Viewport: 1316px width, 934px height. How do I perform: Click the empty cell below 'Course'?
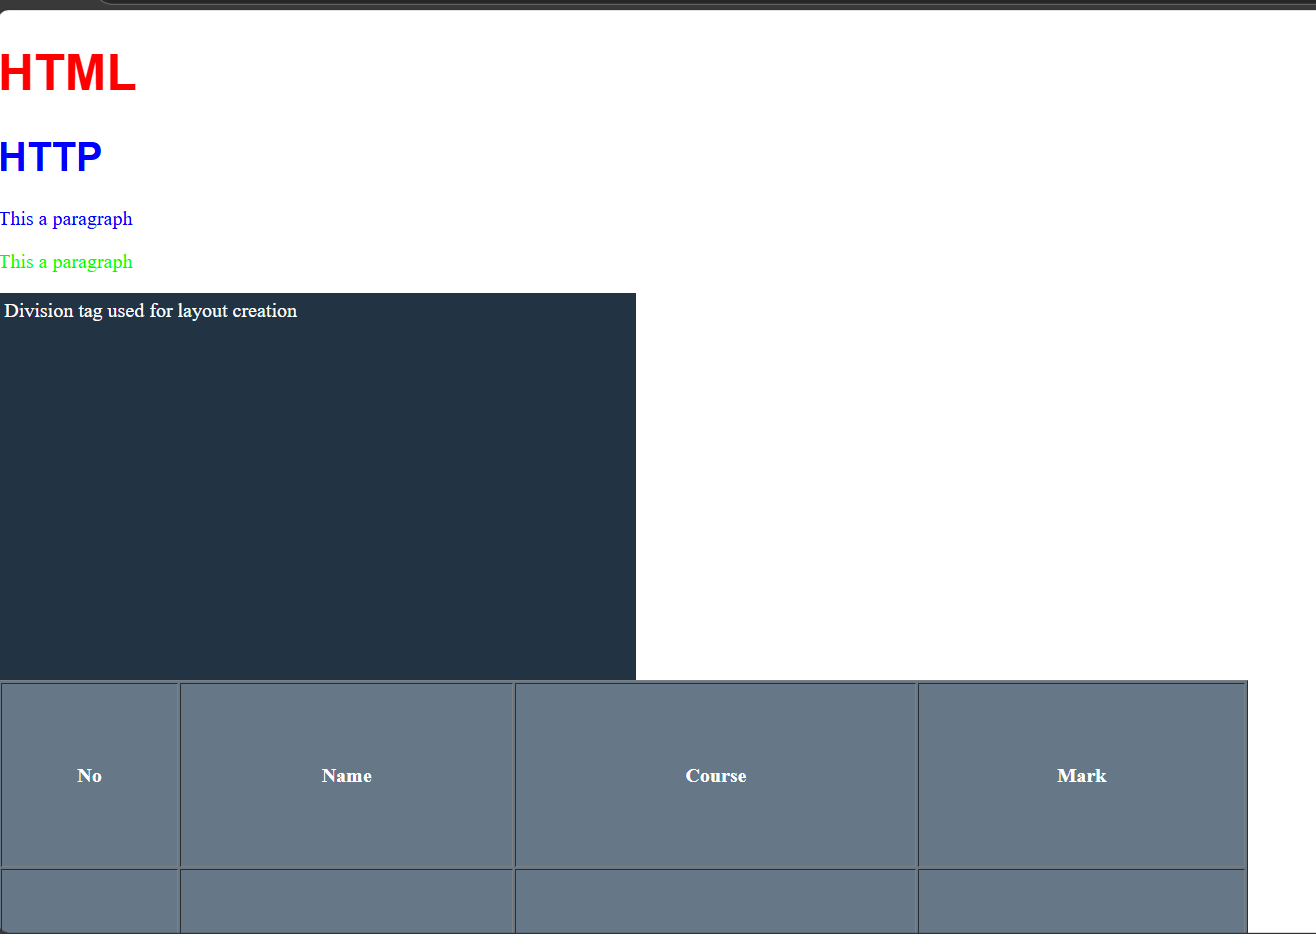pos(715,901)
